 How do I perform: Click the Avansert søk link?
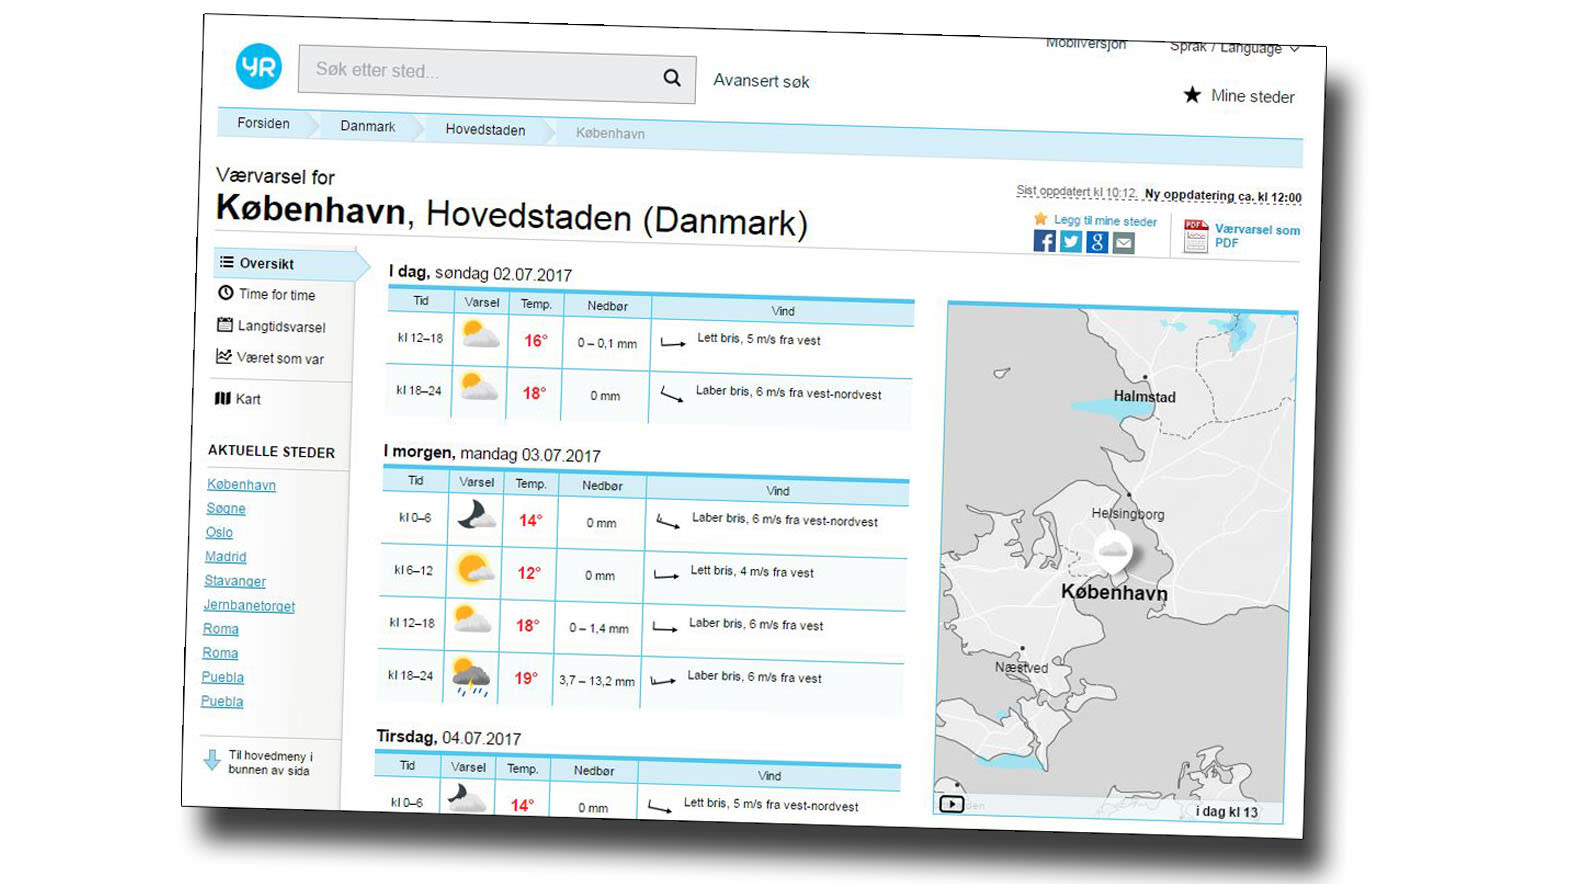(761, 81)
